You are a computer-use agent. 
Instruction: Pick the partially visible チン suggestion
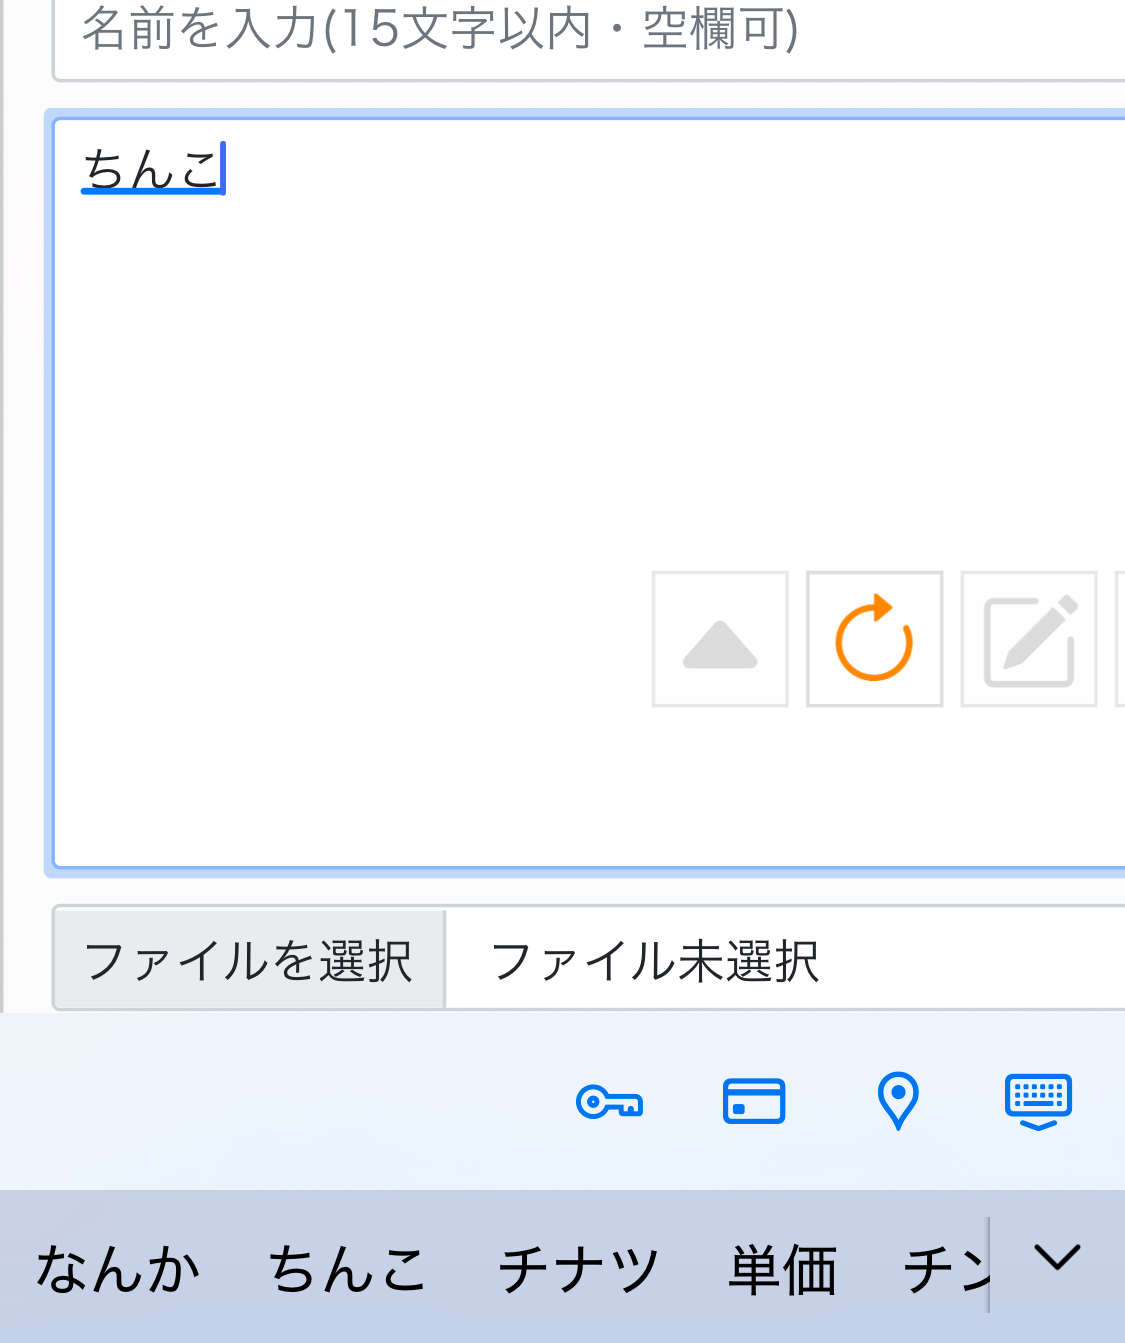945,1269
